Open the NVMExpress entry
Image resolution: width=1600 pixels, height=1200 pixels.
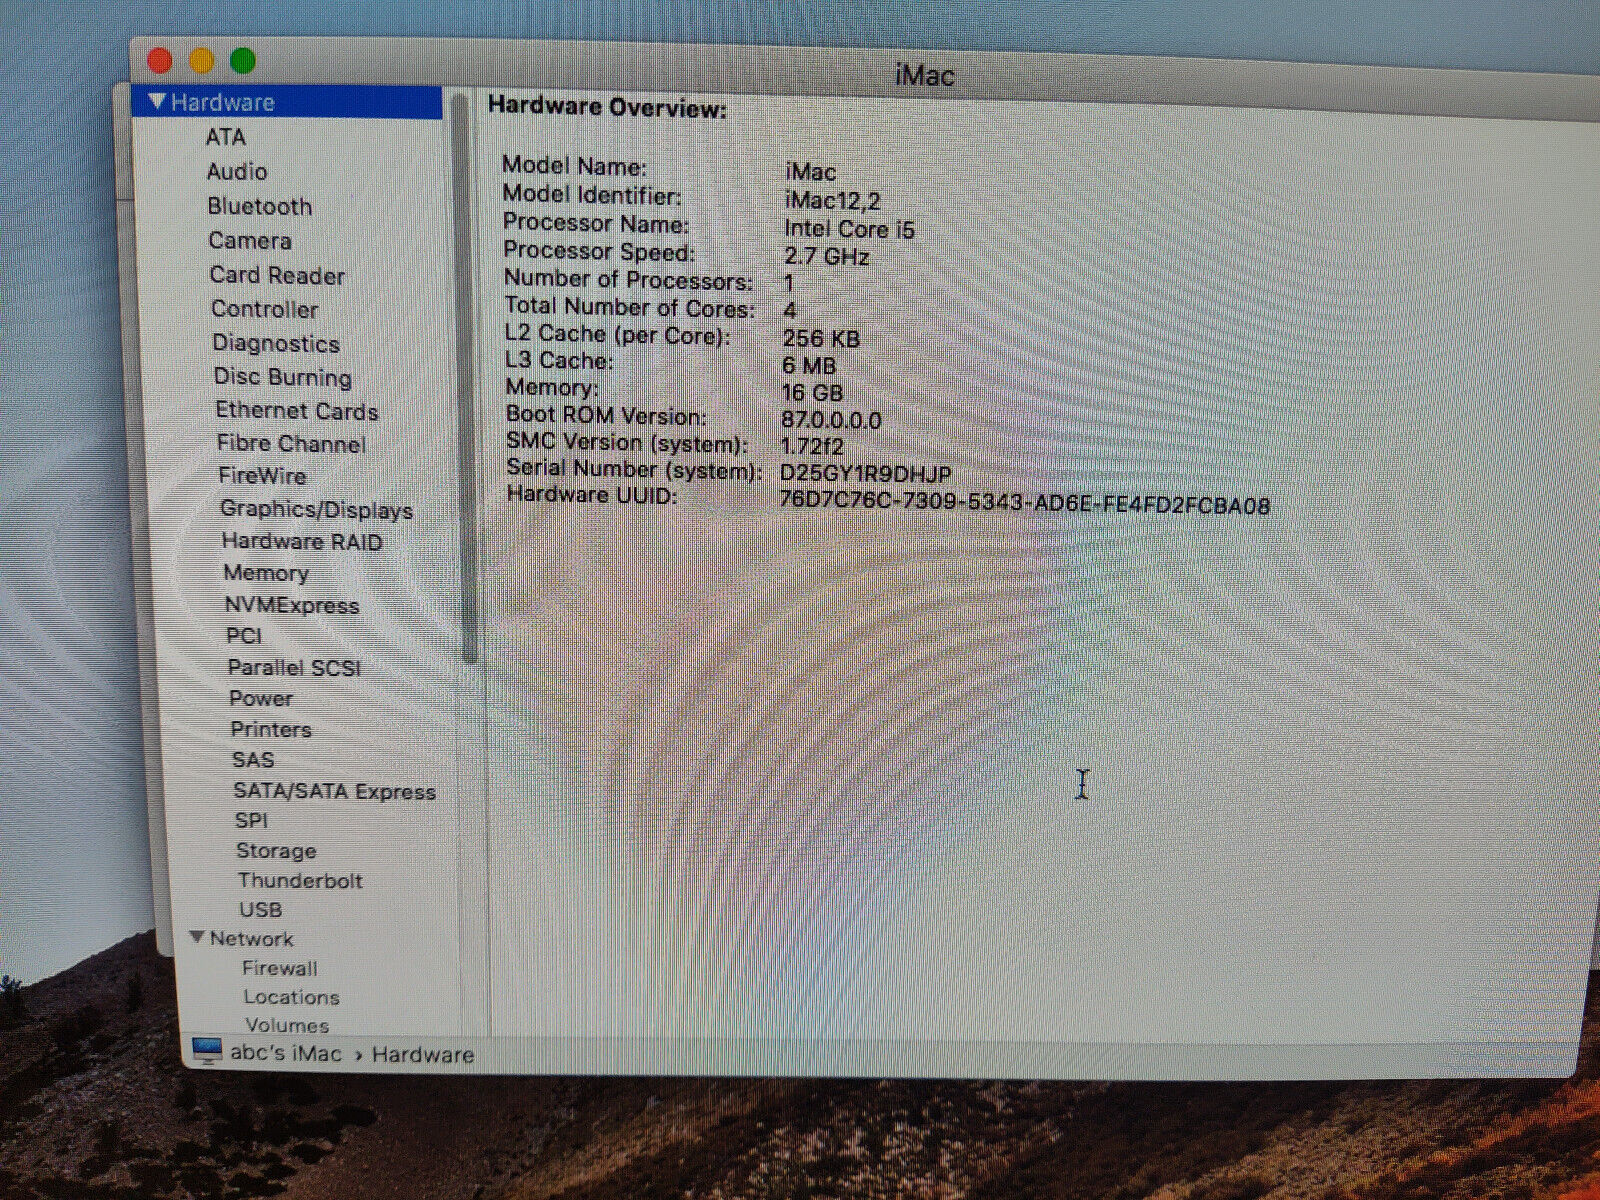click(x=292, y=605)
